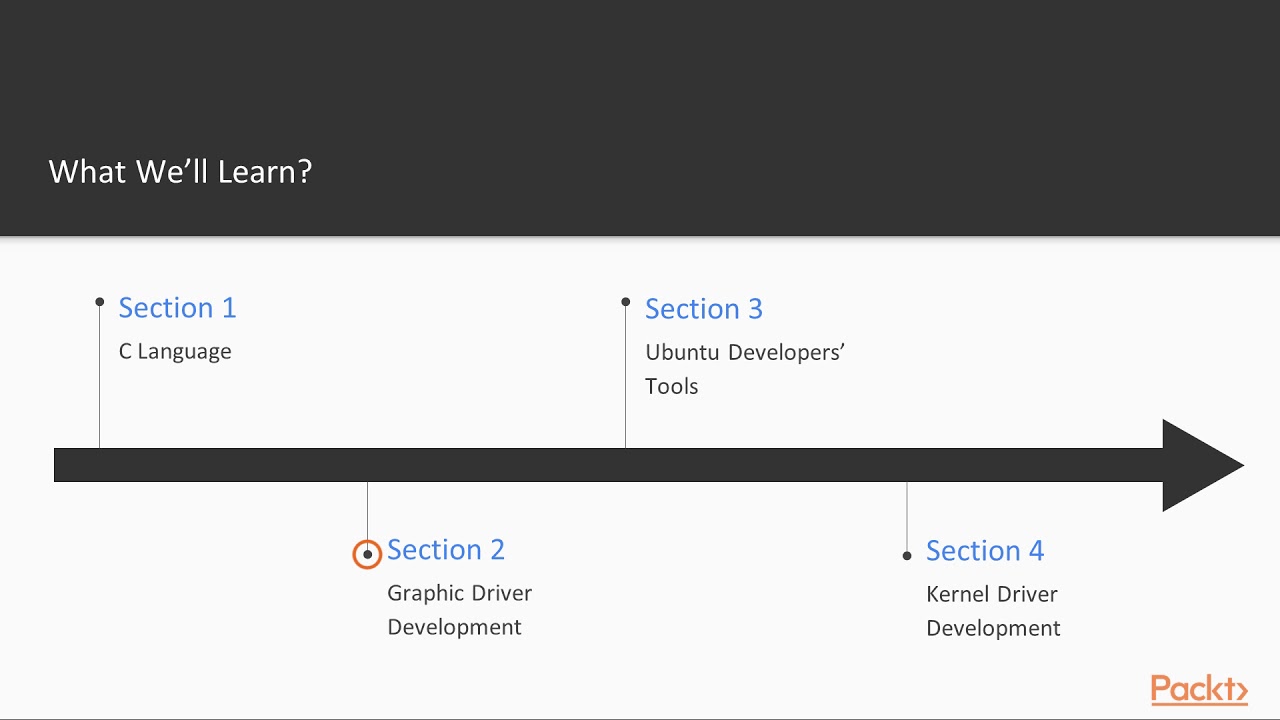Click the "Tools" text under Section 3
This screenshot has height=720, width=1280.
coord(671,386)
